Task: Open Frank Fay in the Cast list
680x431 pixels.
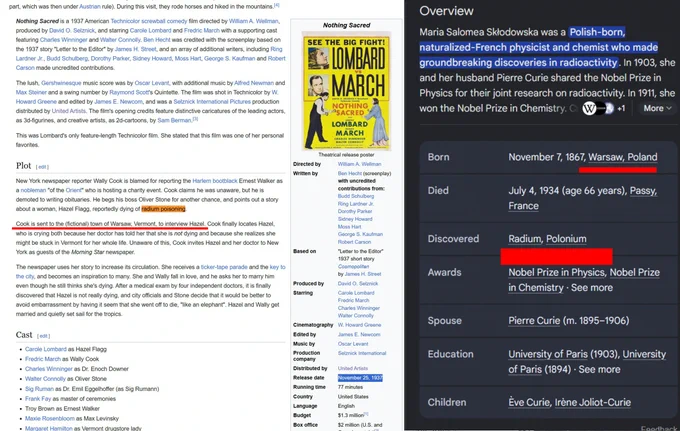Action: click(38, 399)
